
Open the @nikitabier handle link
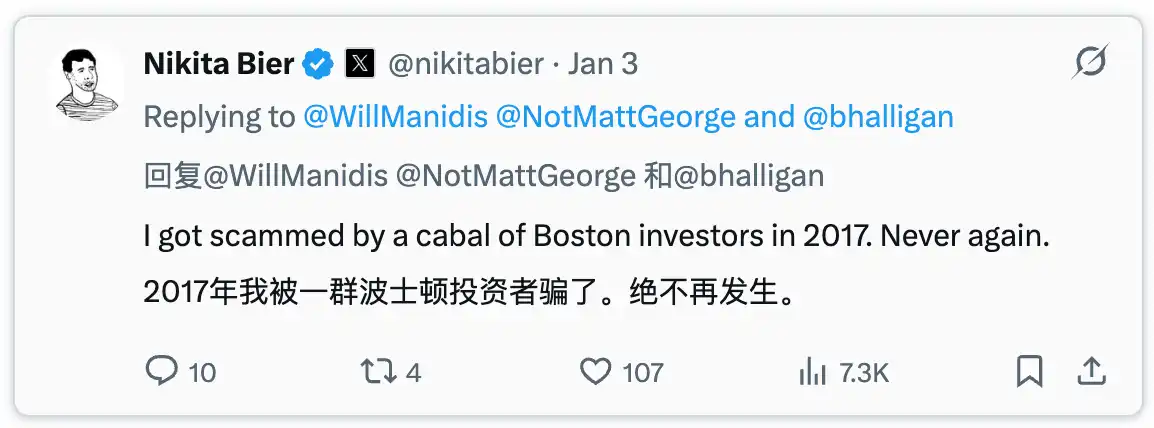[x=465, y=64]
